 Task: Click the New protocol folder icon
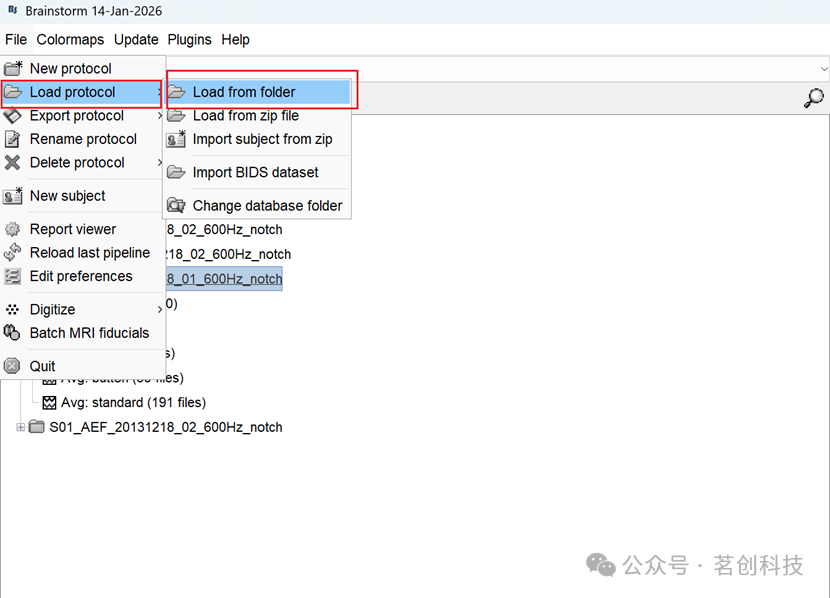[13, 68]
